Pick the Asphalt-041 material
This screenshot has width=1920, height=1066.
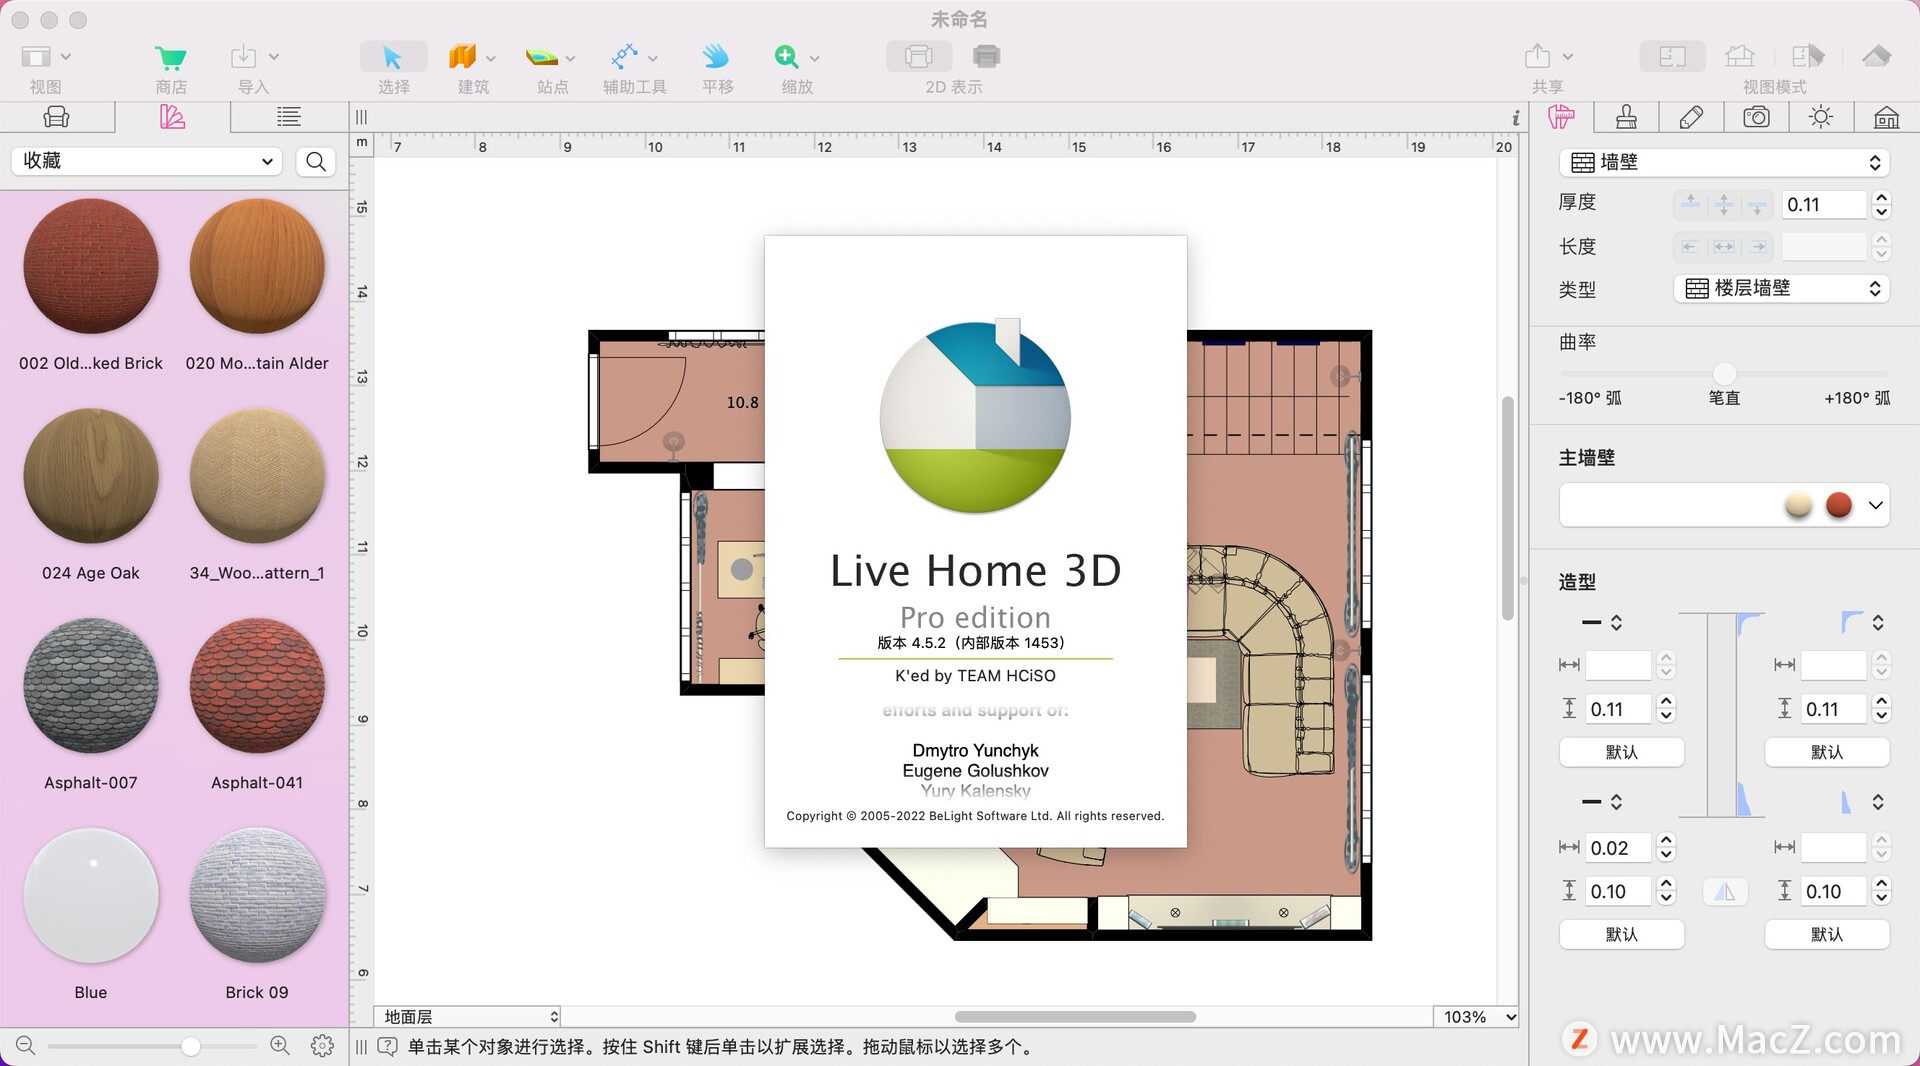coord(257,686)
